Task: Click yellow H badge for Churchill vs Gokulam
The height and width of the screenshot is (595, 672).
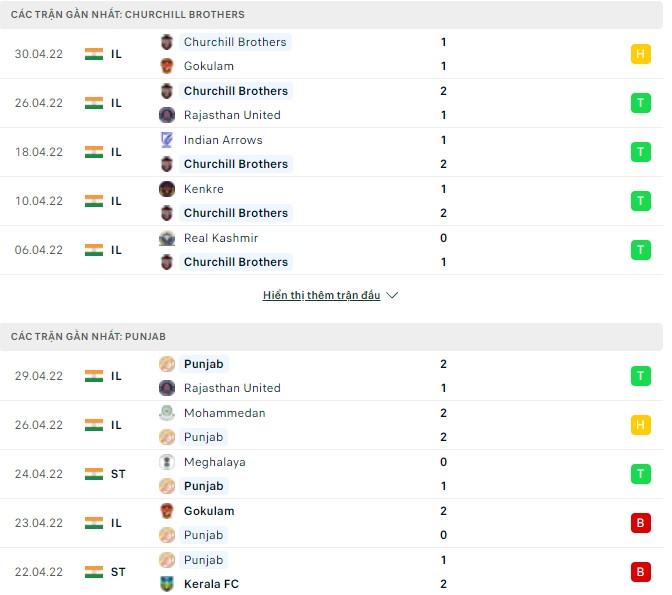Action: [640, 54]
